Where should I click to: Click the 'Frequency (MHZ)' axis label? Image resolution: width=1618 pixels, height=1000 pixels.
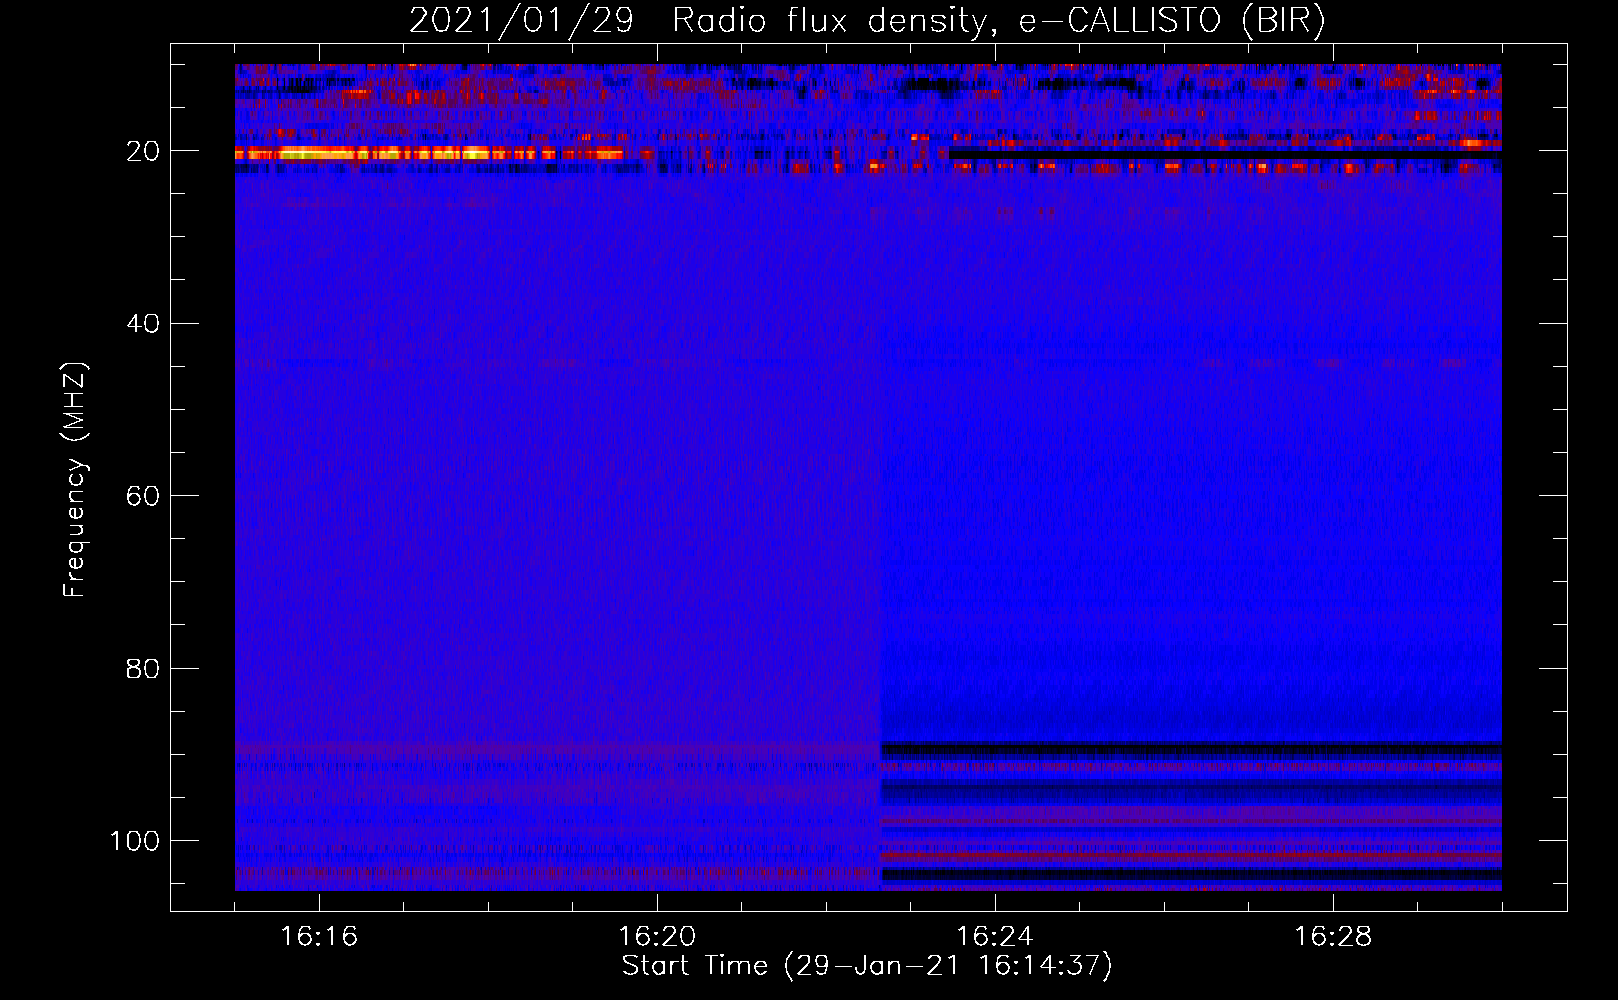coord(75,480)
